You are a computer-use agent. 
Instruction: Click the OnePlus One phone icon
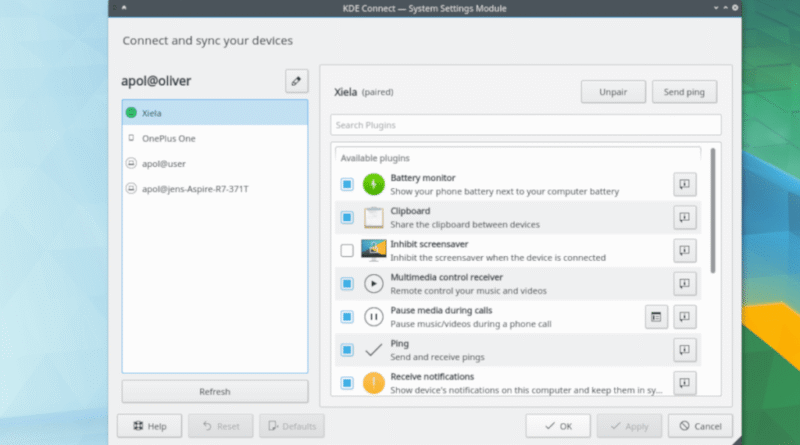(x=131, y=138)
